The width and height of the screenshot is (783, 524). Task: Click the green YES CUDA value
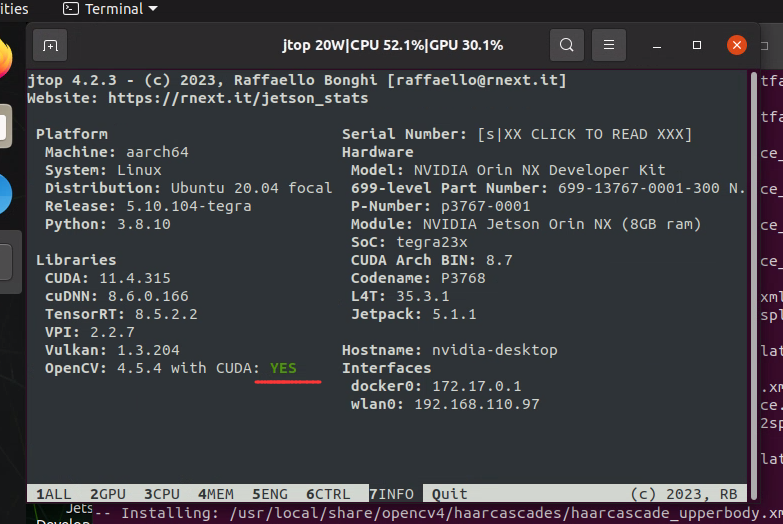pyautogui.click(x=283, y=368)
